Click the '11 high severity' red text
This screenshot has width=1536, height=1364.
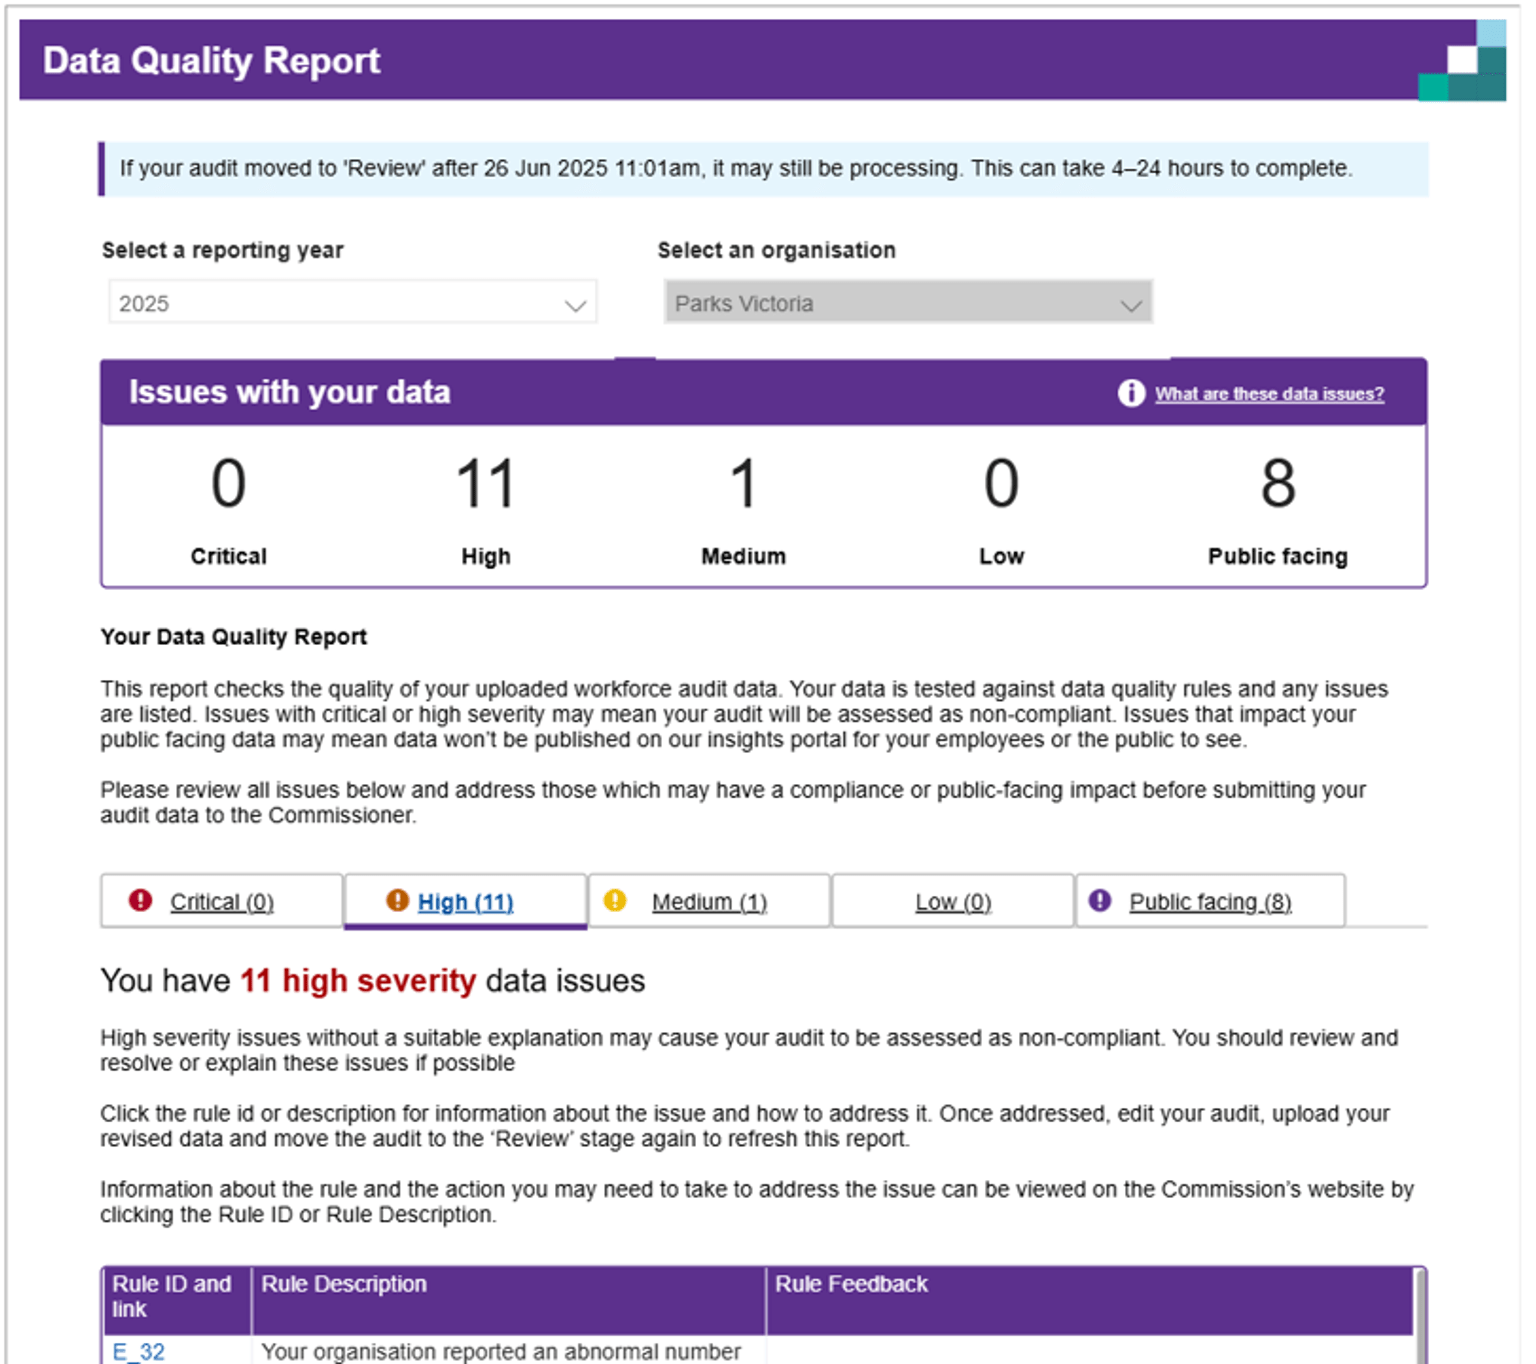358,980
